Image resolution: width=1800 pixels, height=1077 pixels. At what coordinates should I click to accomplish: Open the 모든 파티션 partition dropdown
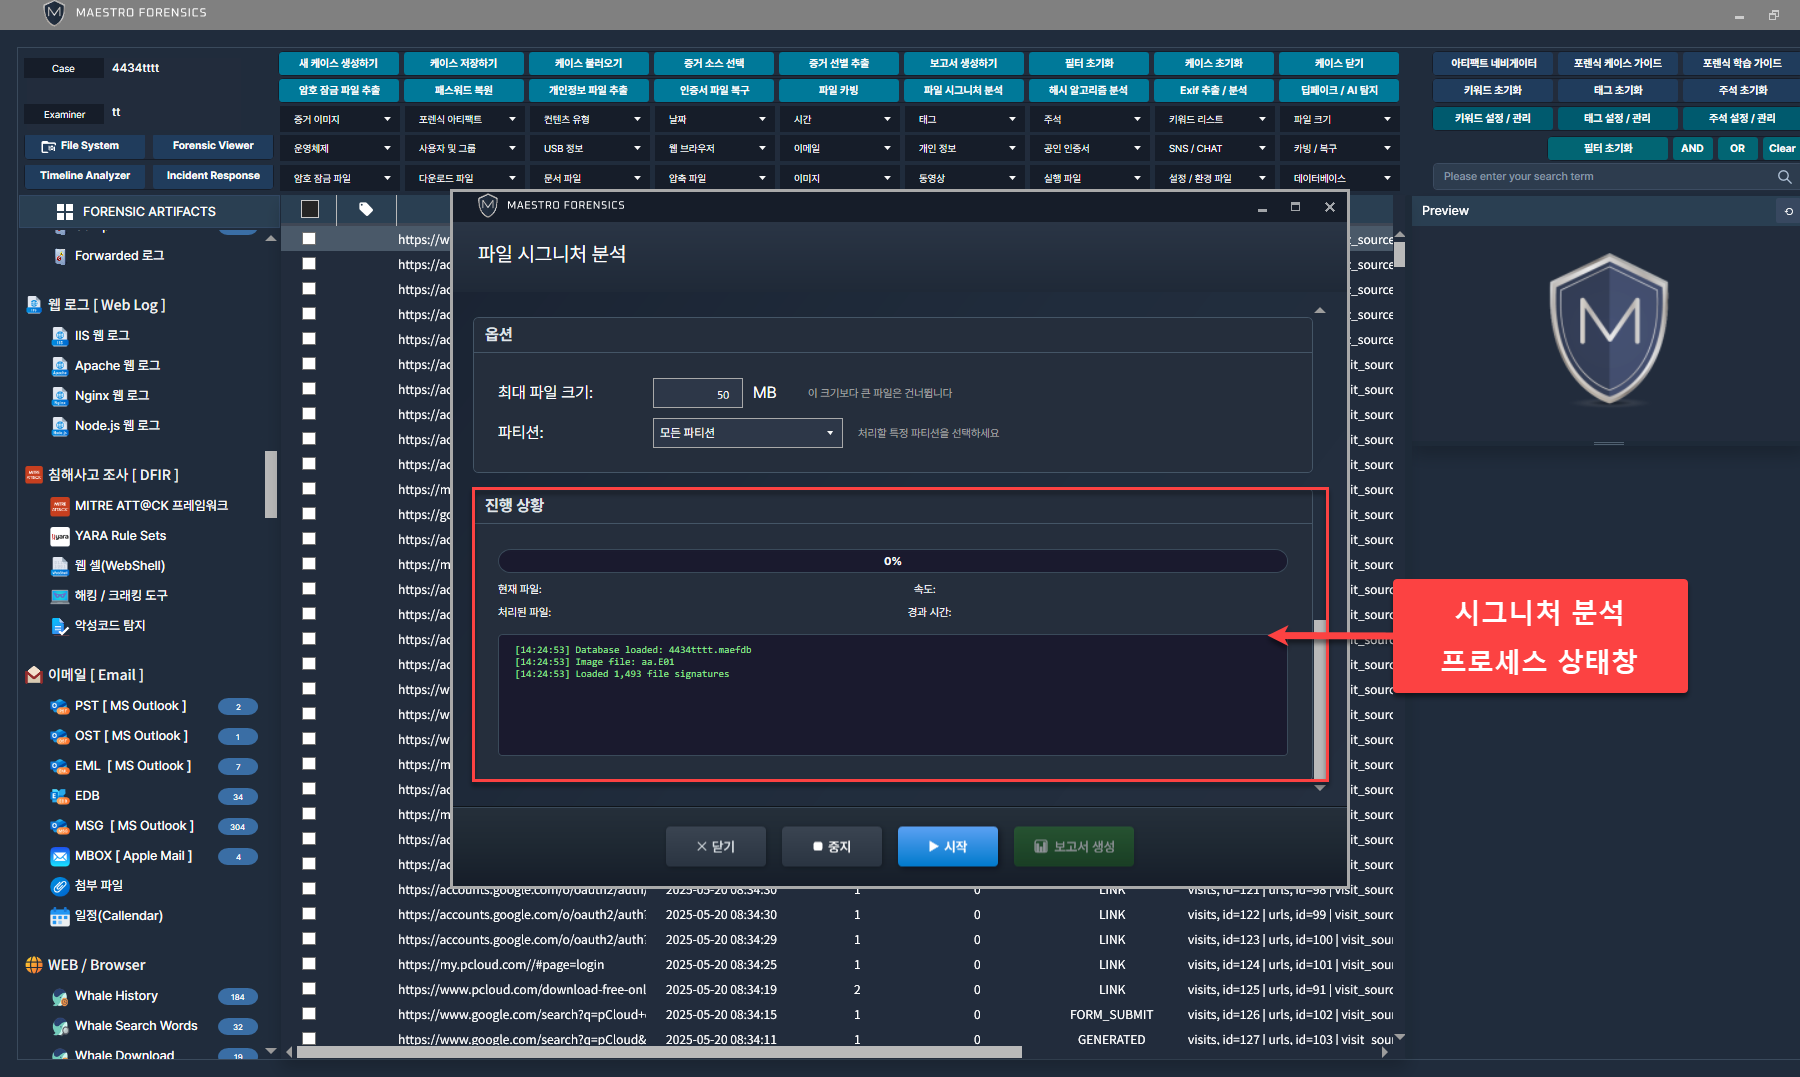(747, 433)
